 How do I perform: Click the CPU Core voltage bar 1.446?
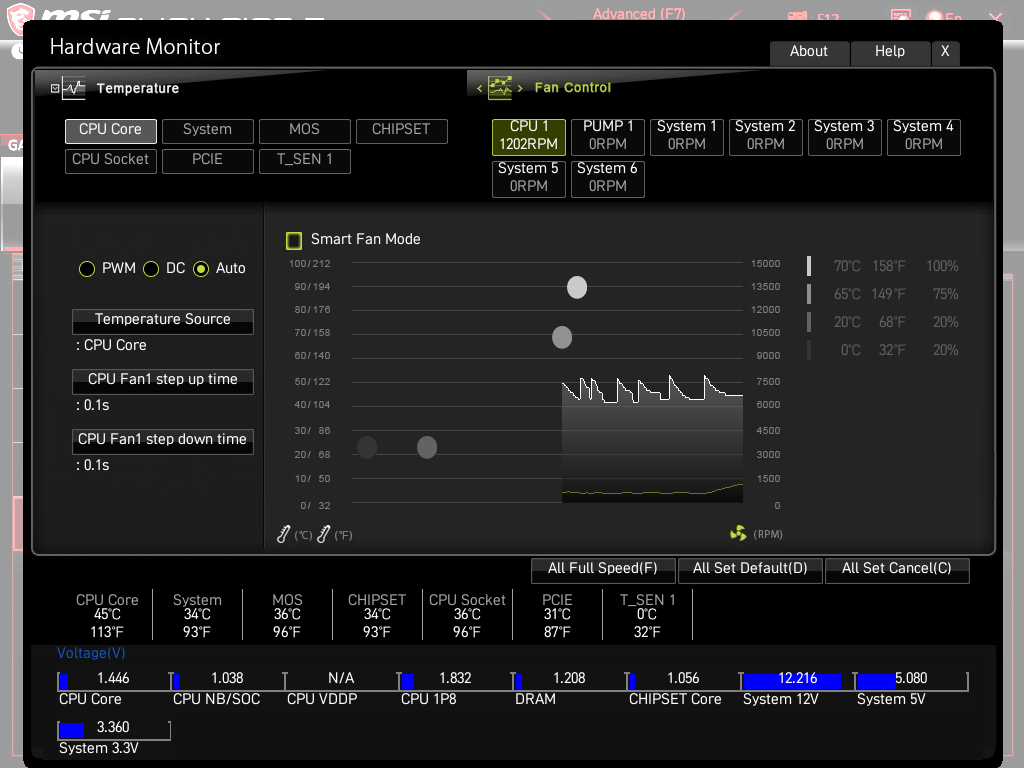[114, 680]
